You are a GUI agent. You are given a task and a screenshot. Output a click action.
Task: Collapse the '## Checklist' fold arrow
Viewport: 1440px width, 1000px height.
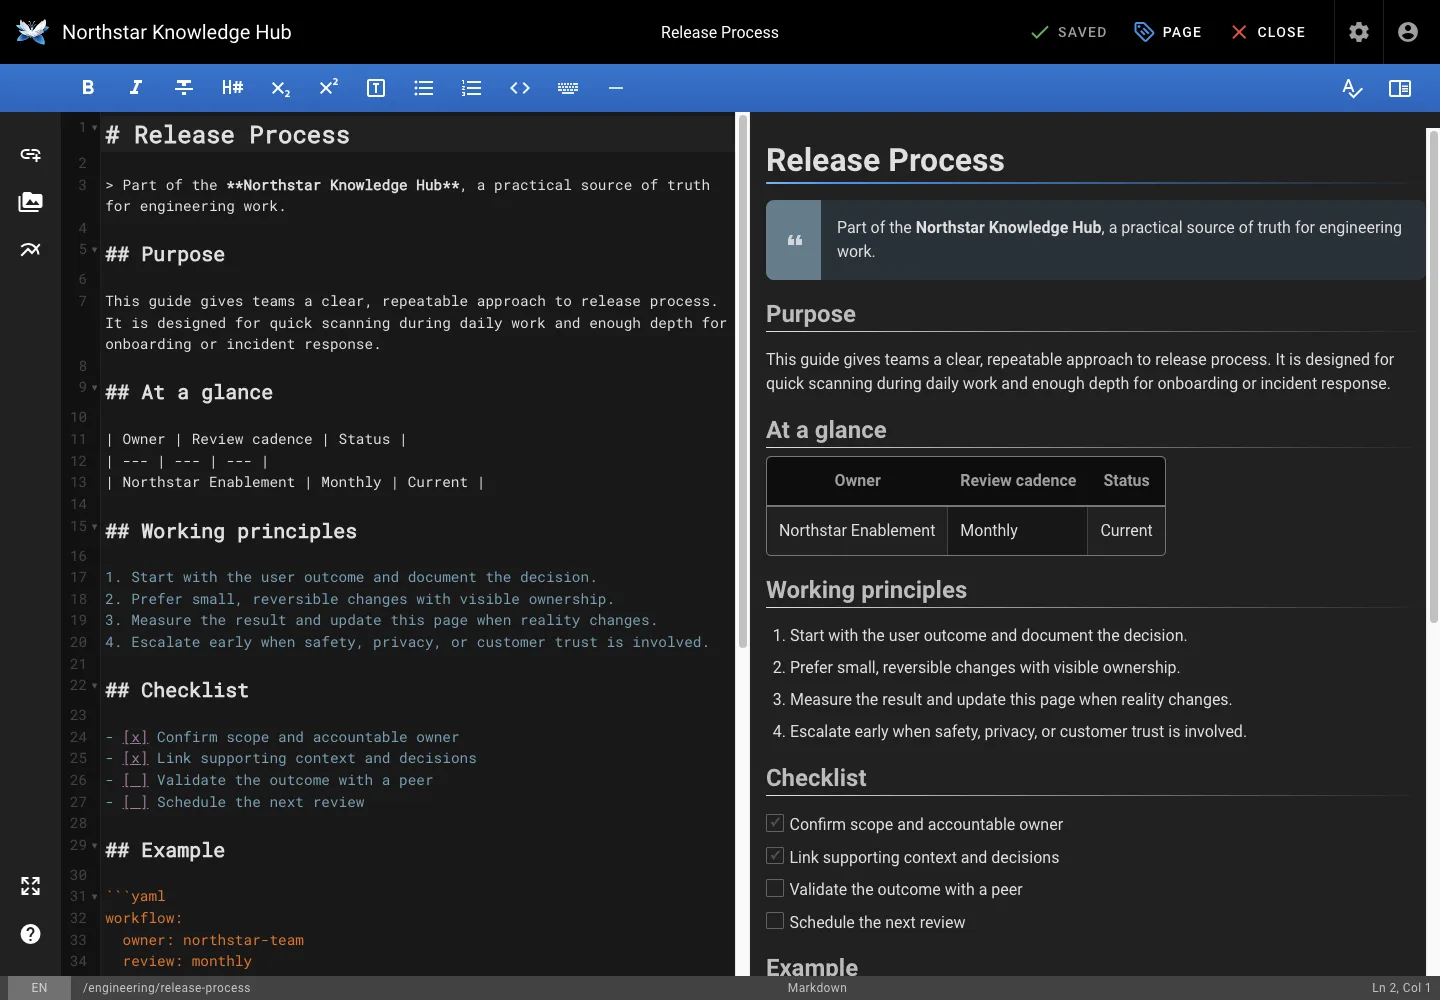click(95, 686)
